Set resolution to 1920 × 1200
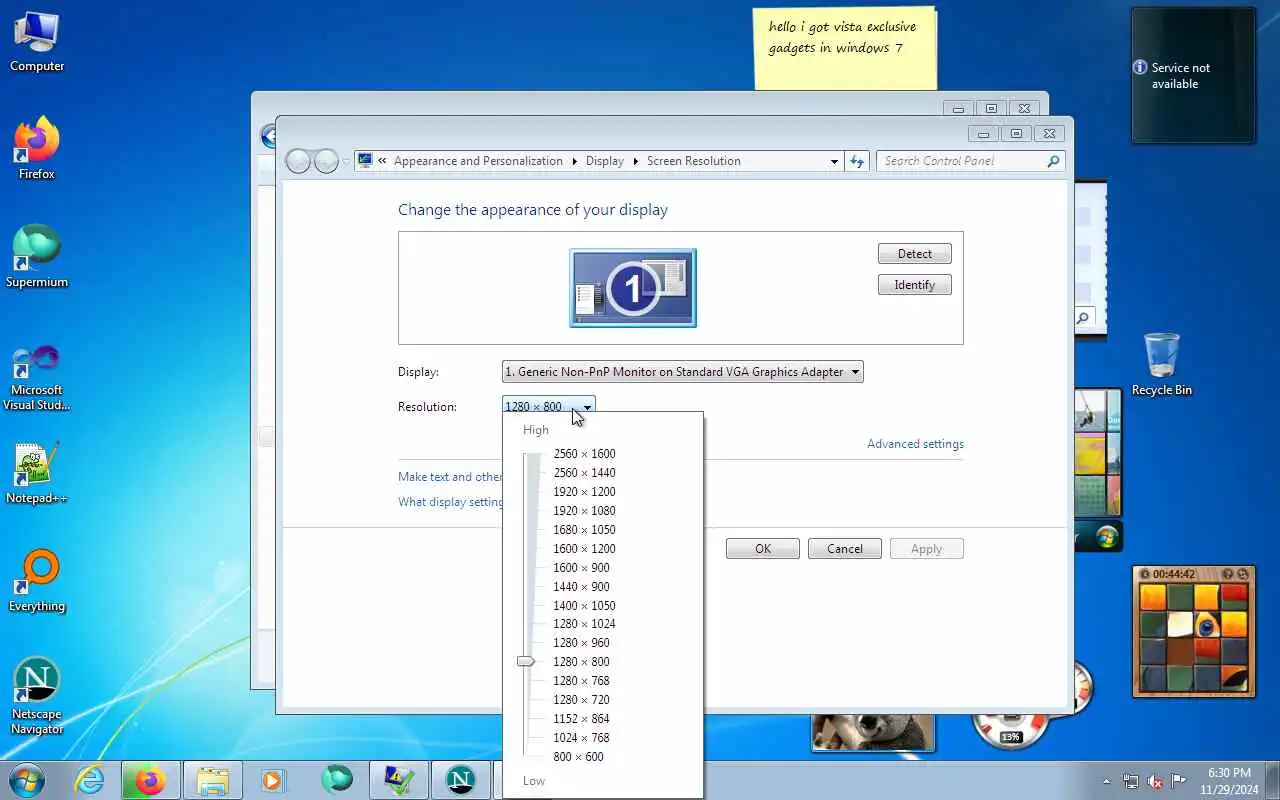 tap(584, 492)
